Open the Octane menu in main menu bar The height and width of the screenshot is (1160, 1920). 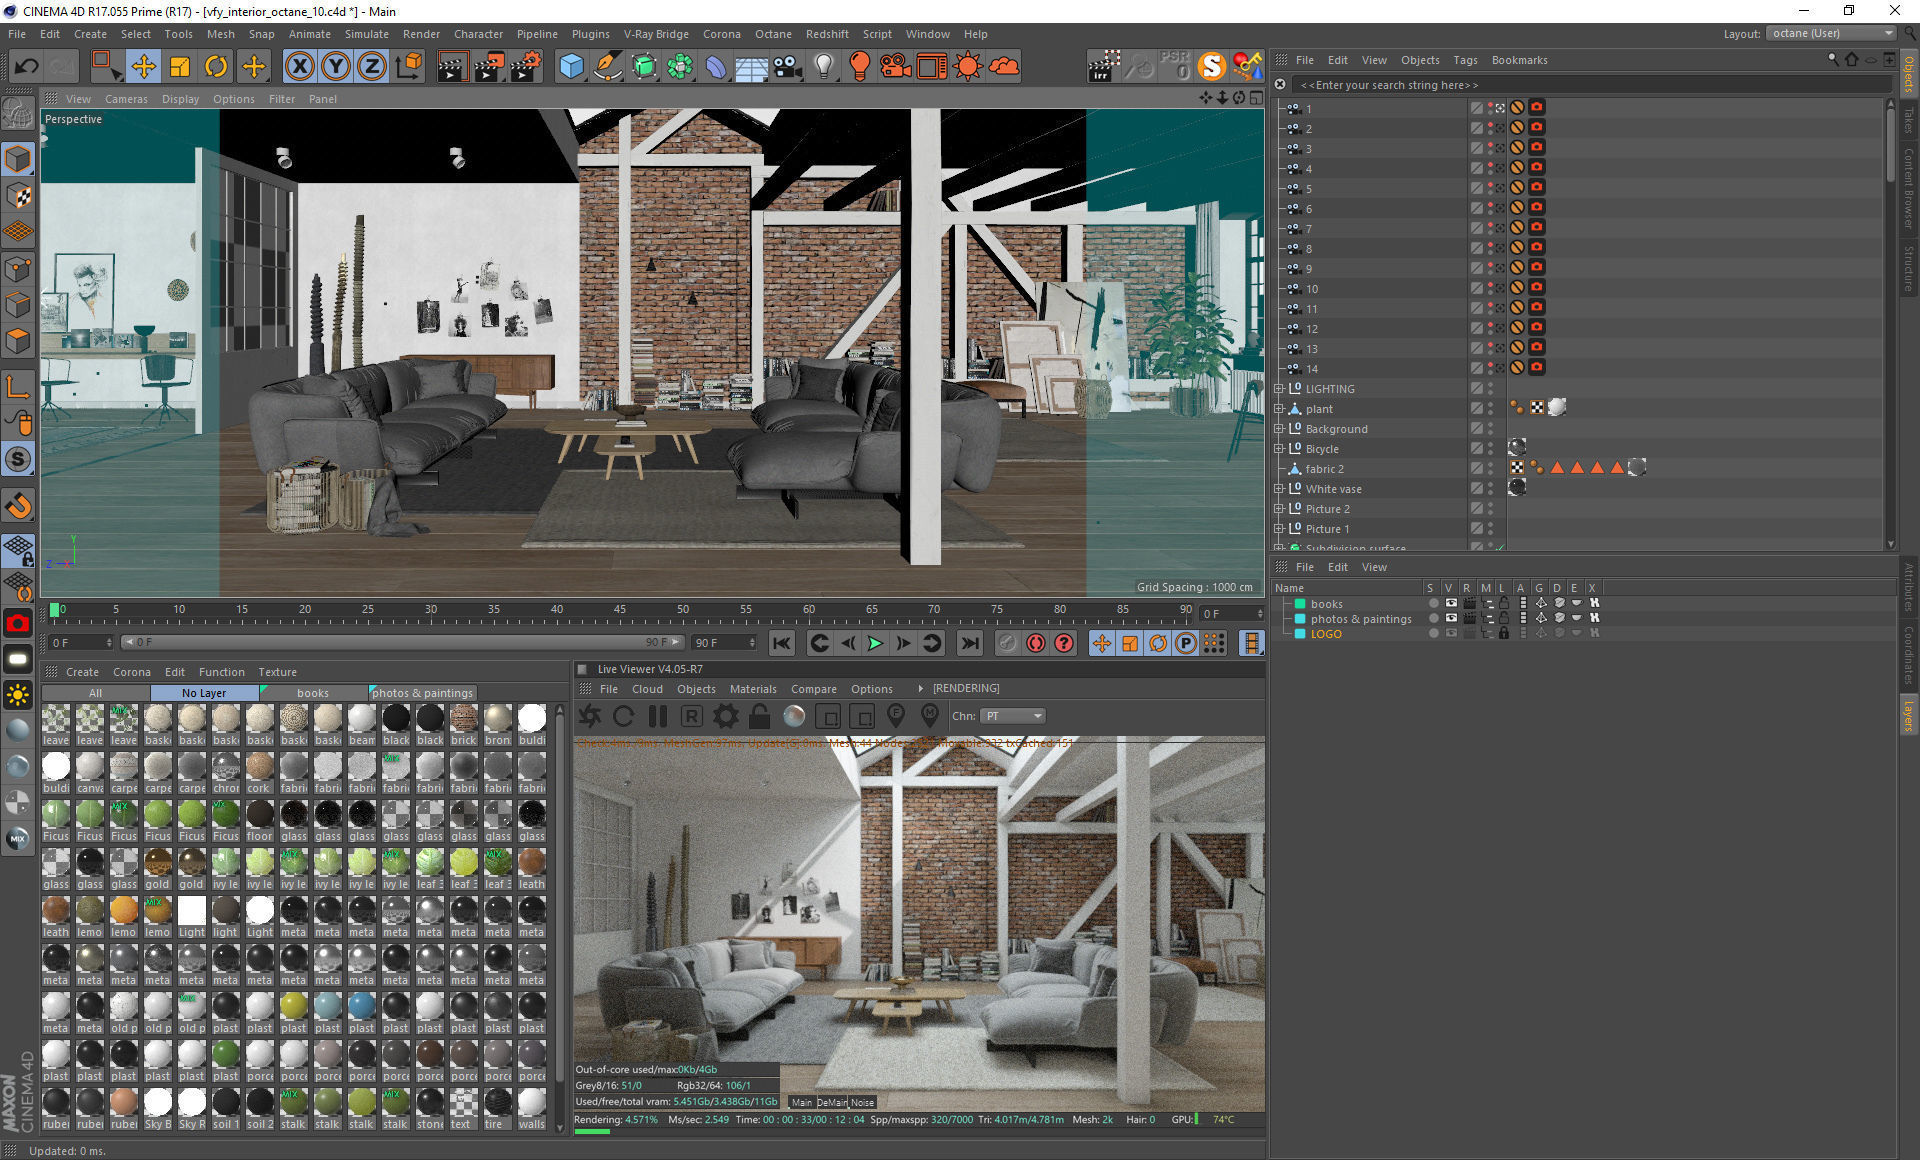pyautogui.click(x=772, y=34)
